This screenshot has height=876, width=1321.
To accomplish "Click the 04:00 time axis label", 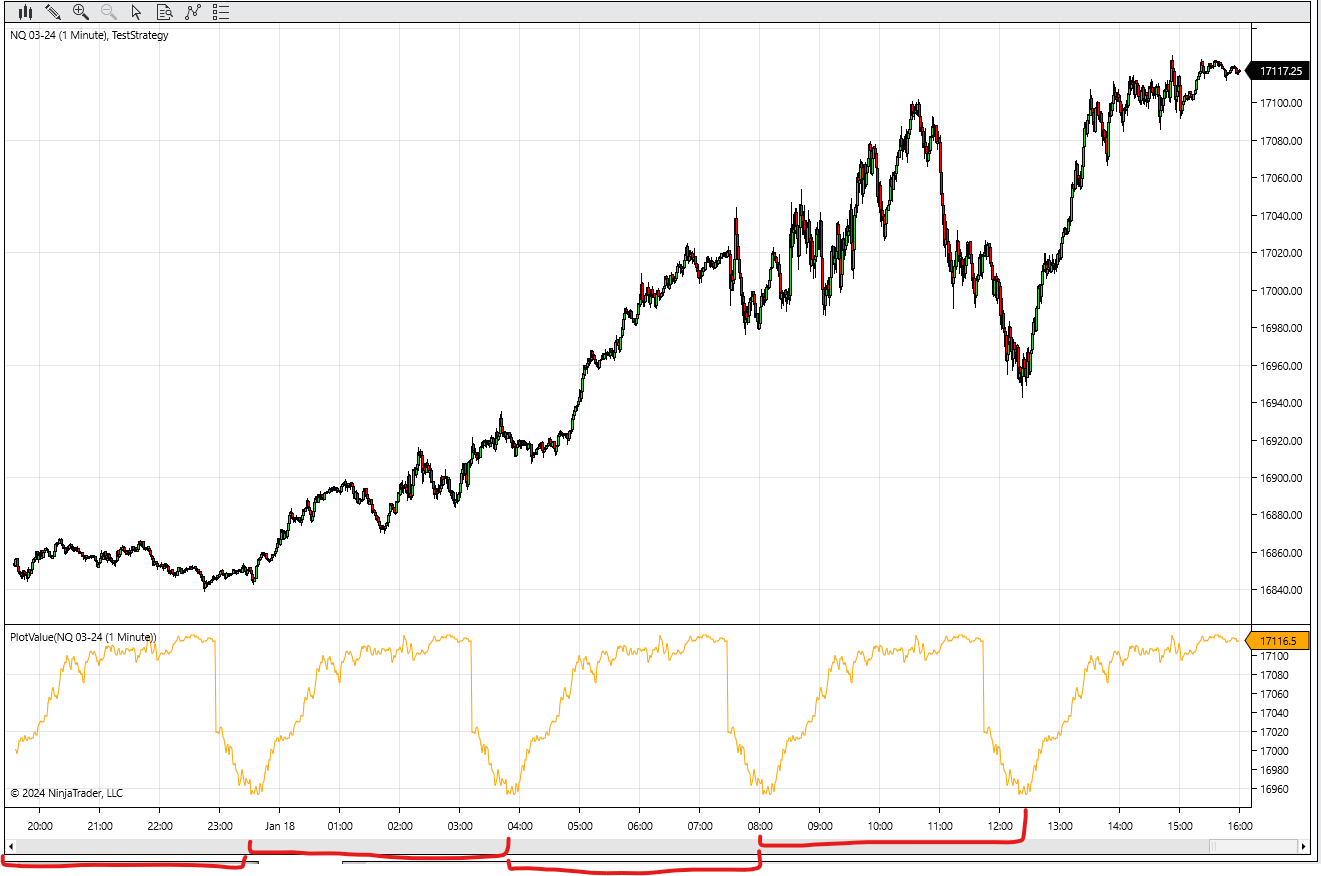I will 520,826.
